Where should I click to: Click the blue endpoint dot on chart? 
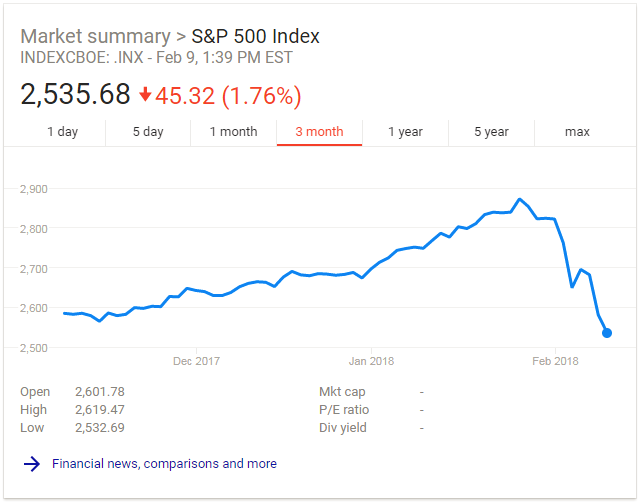pos(607,333)
